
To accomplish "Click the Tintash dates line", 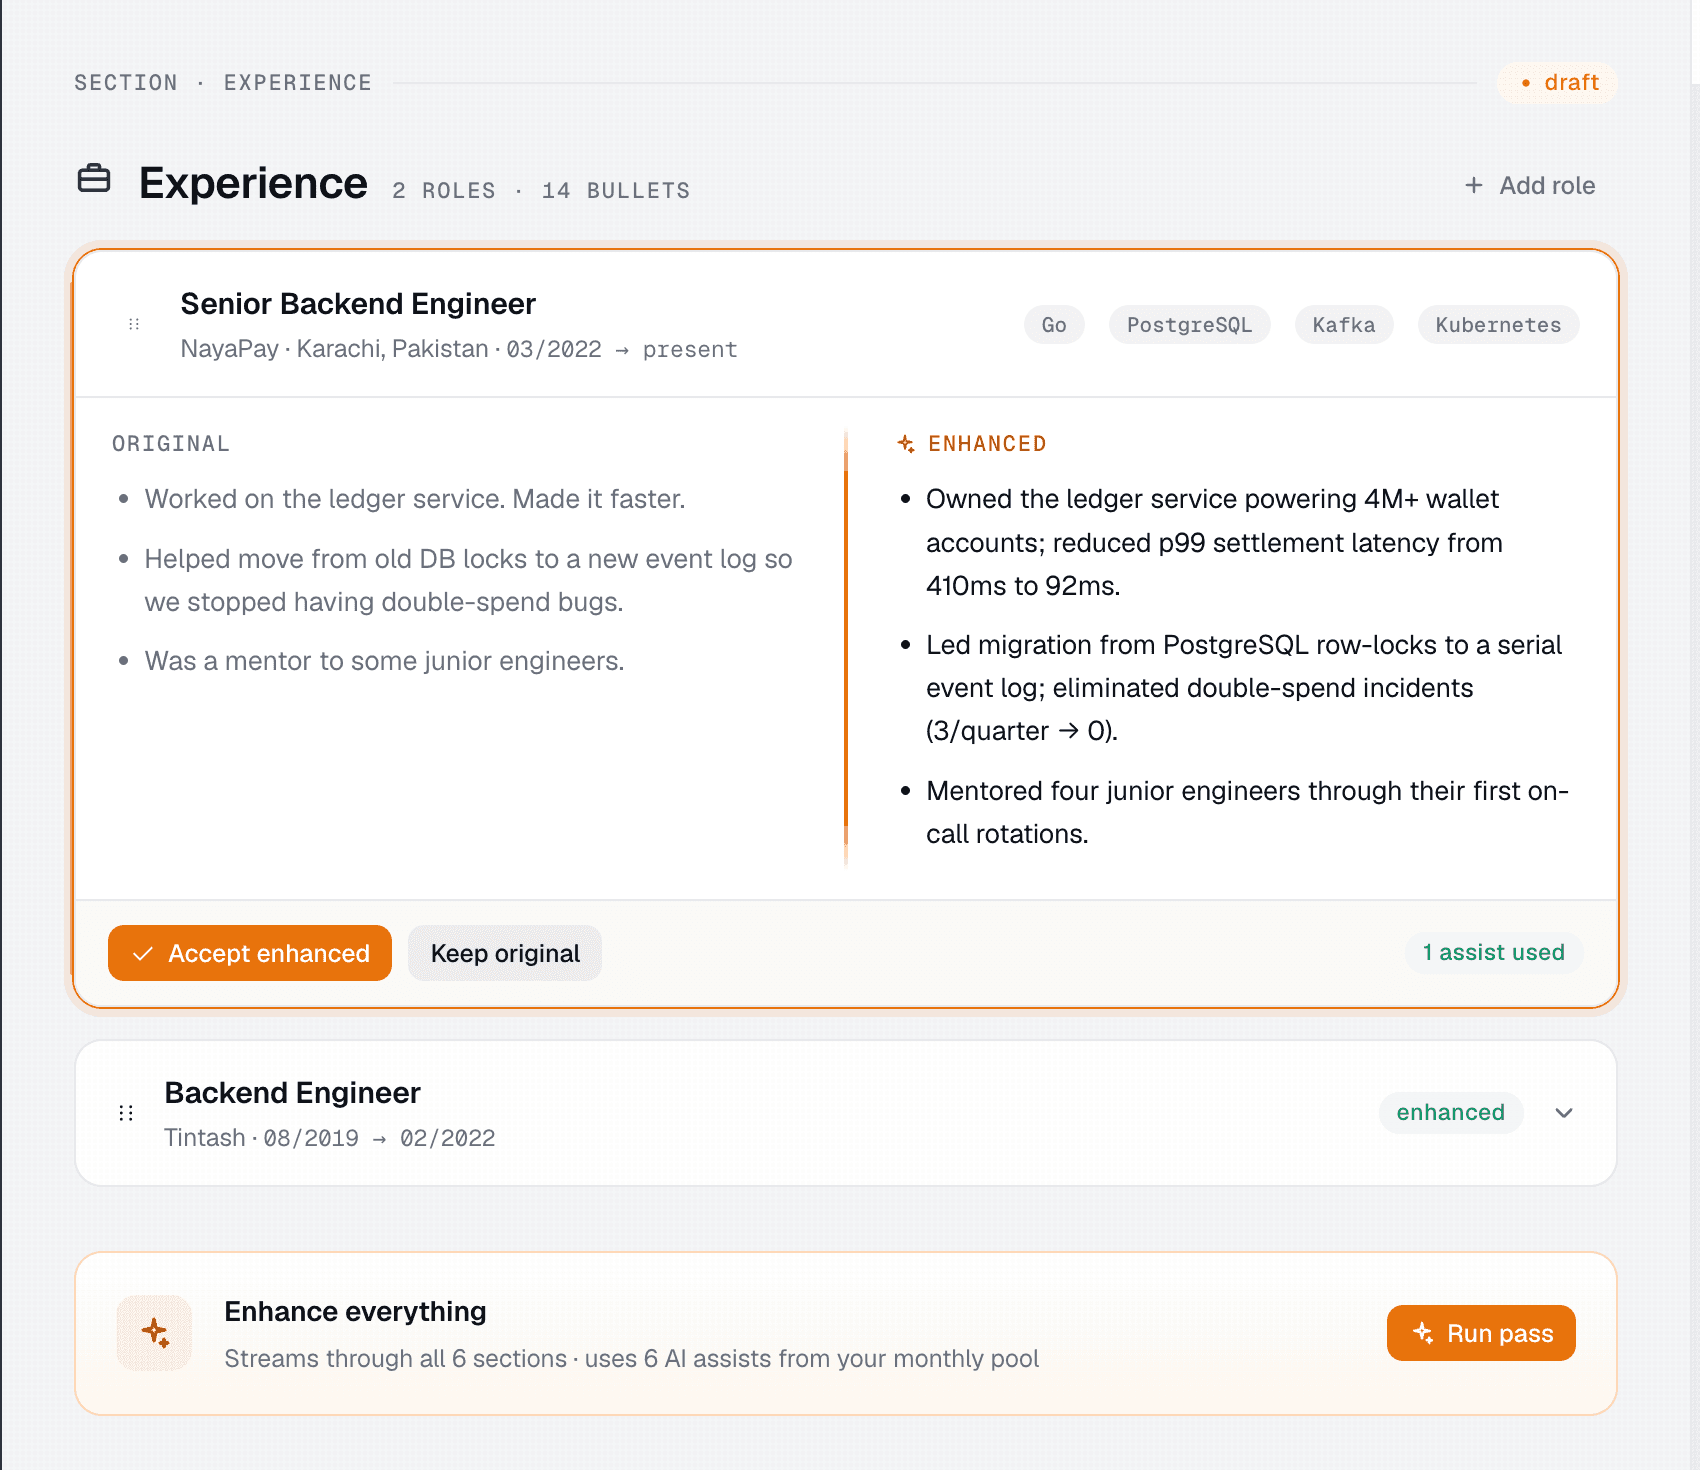I will click(x=330, y=1137).
